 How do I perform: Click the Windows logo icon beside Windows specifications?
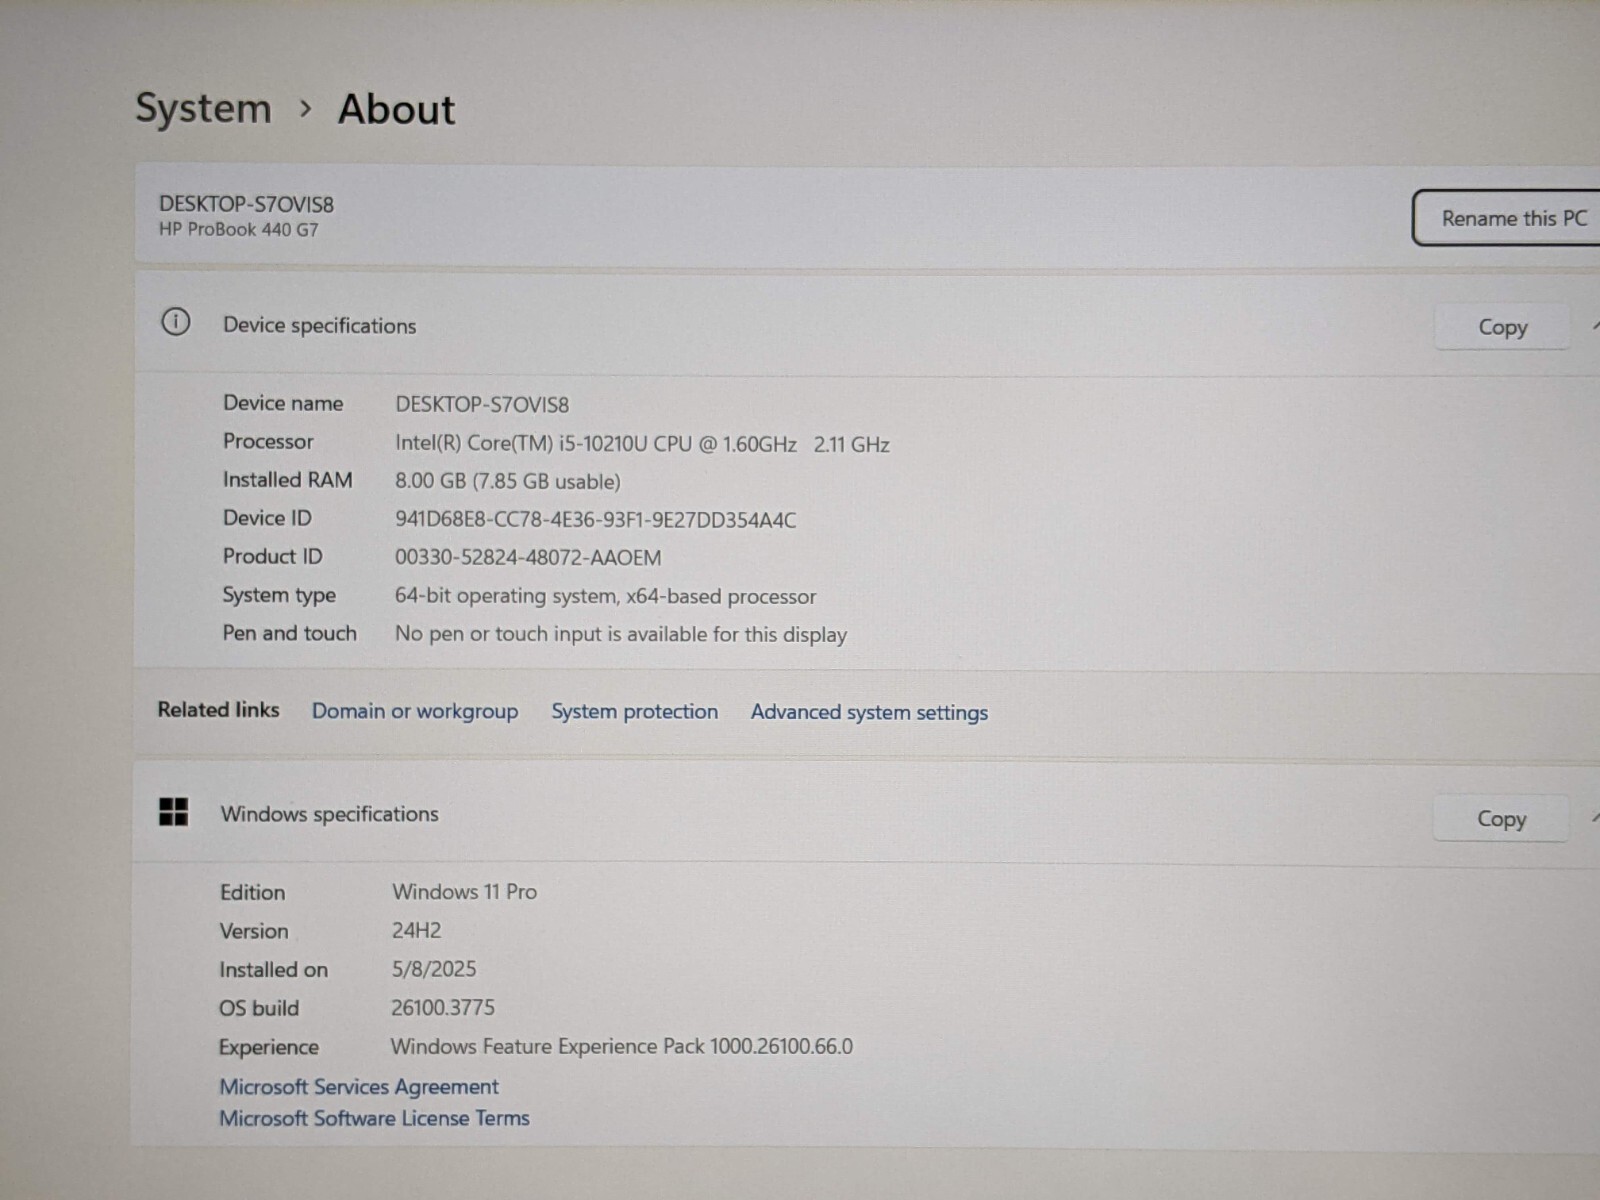173,812
